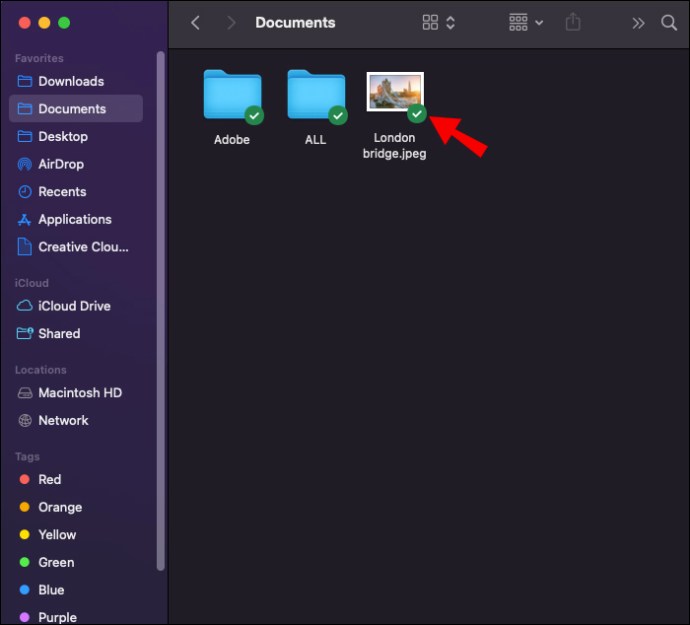The width and height of the screenshot is (690, 625).
Task: Click the iCloud Drive cloud icon
Action: [25, 305]
